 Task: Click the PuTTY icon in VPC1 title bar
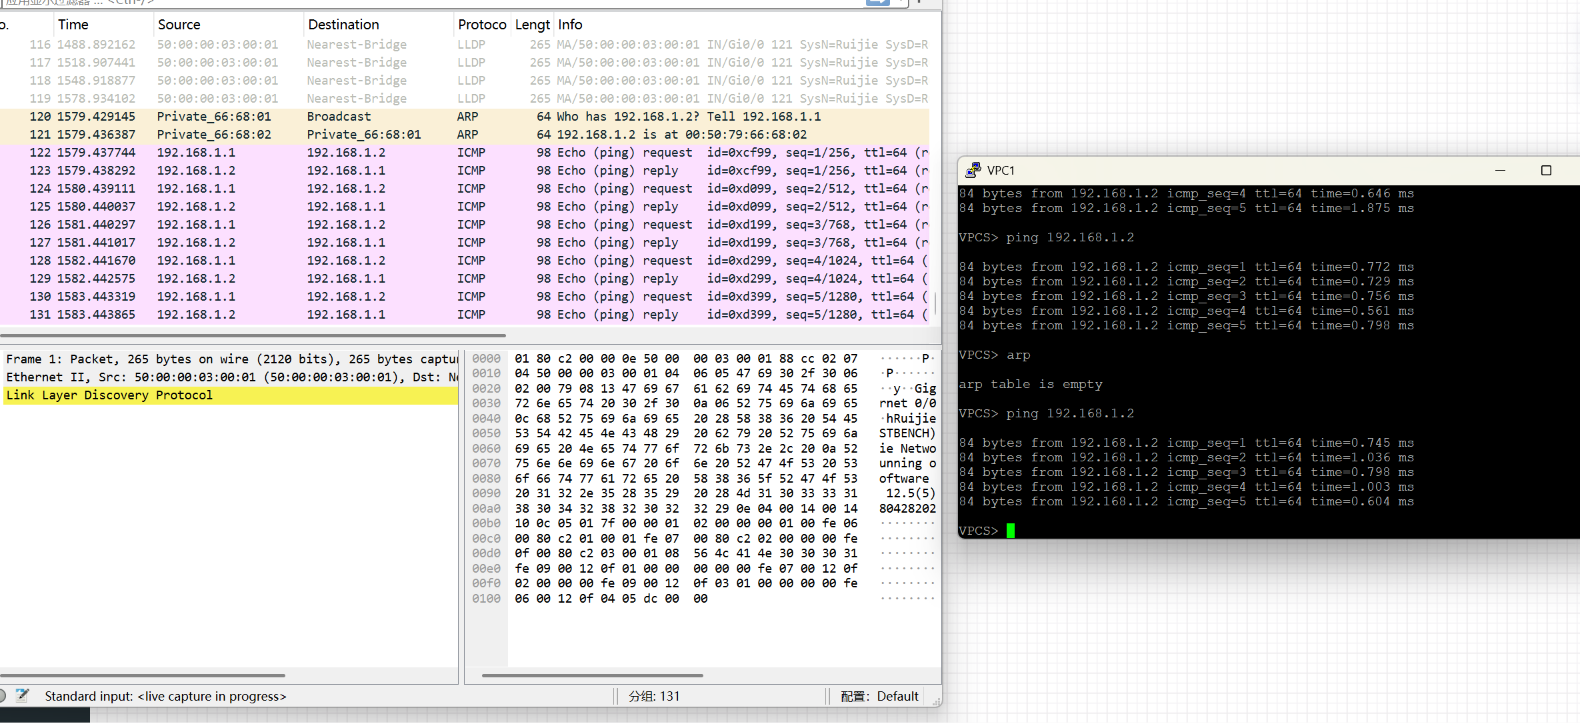973,170
